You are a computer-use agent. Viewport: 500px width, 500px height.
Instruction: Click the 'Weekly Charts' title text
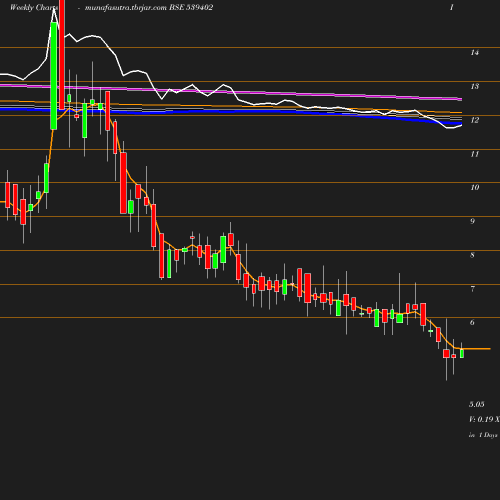tap(34, 8)
